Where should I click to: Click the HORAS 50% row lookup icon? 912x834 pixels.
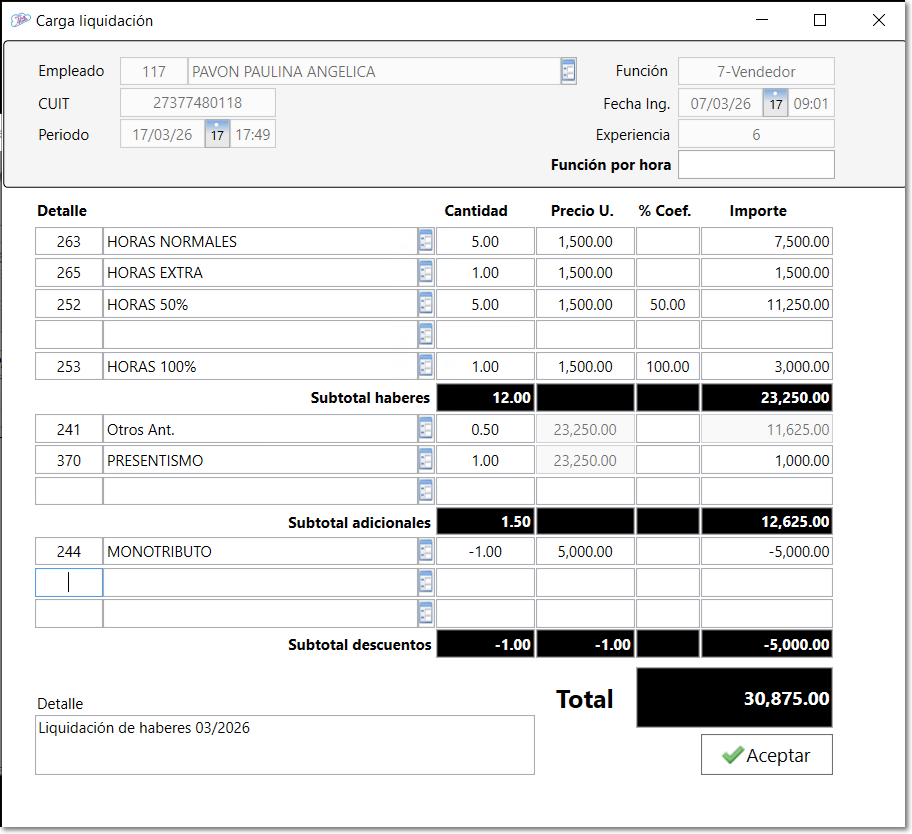(425, 304)
